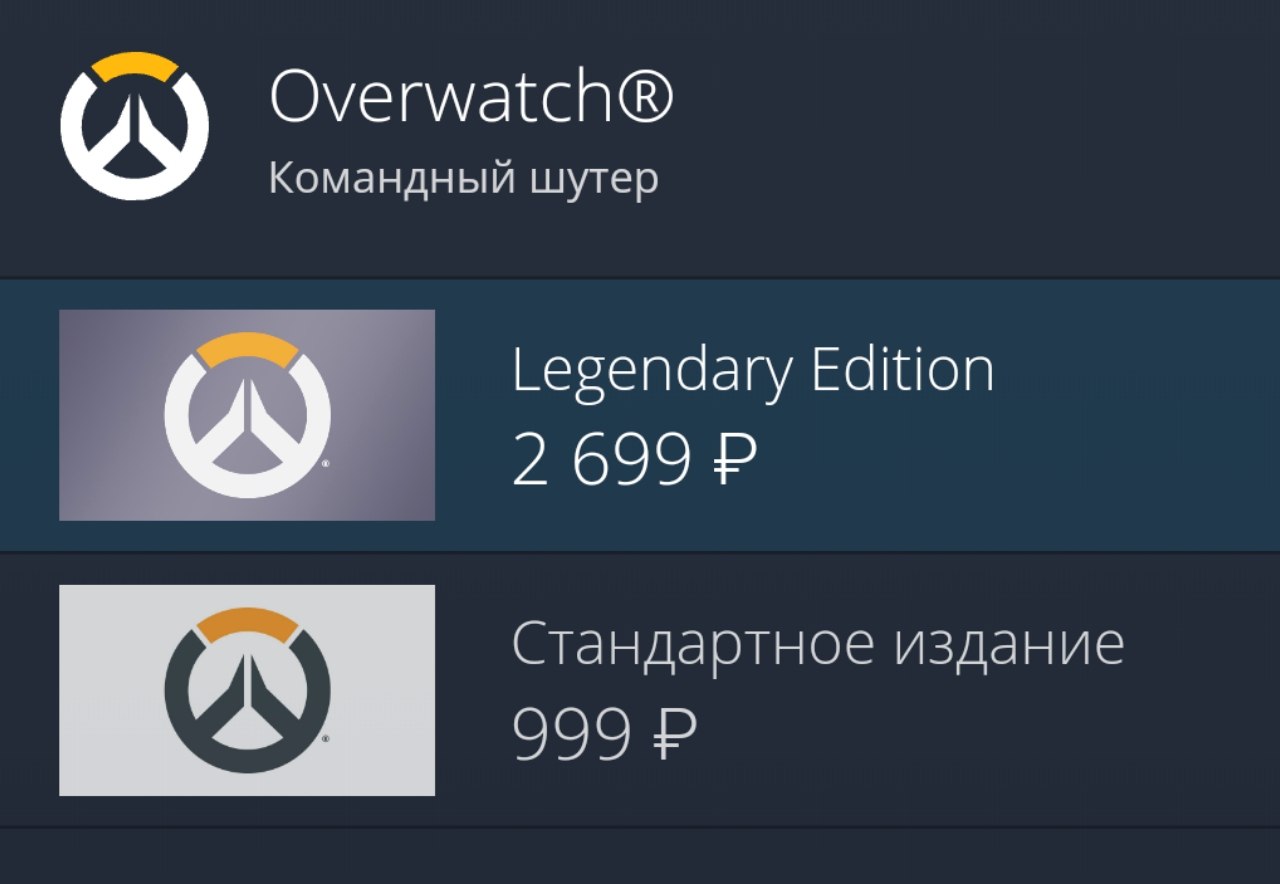Click the 999 ₽ price
Image resolution: width=1280 pixels, height=884 pixels.
coord(605,735)
